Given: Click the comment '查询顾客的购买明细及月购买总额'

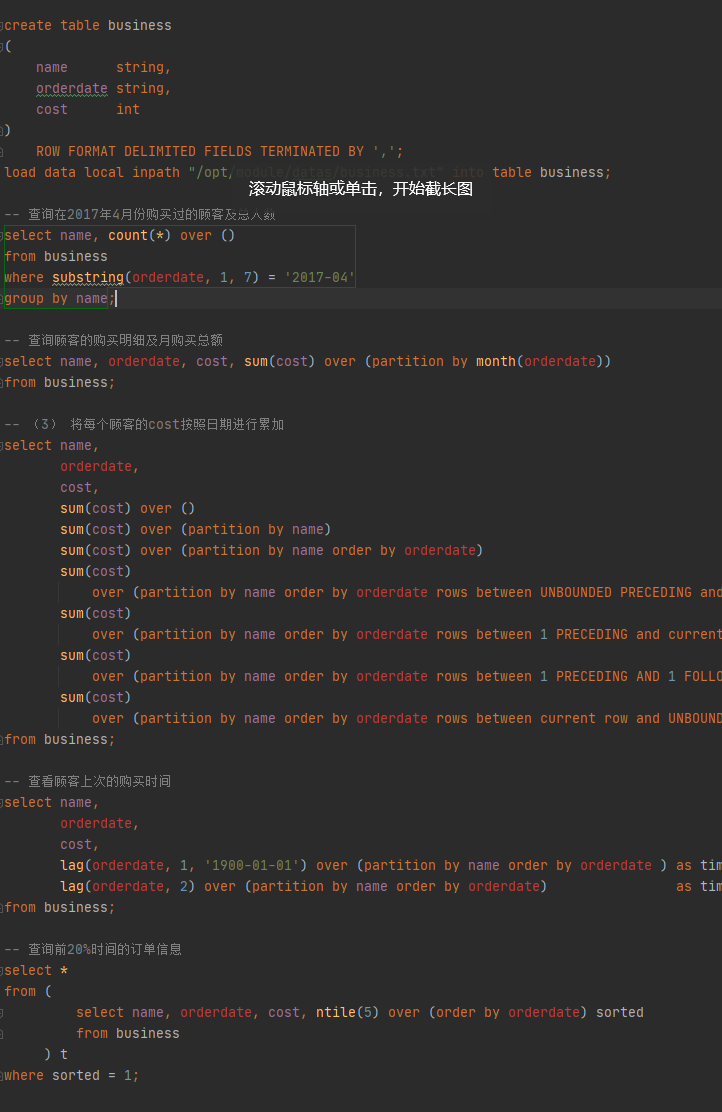Looking at the screenshot, I should pyautogui.click(x=113, y=340).
